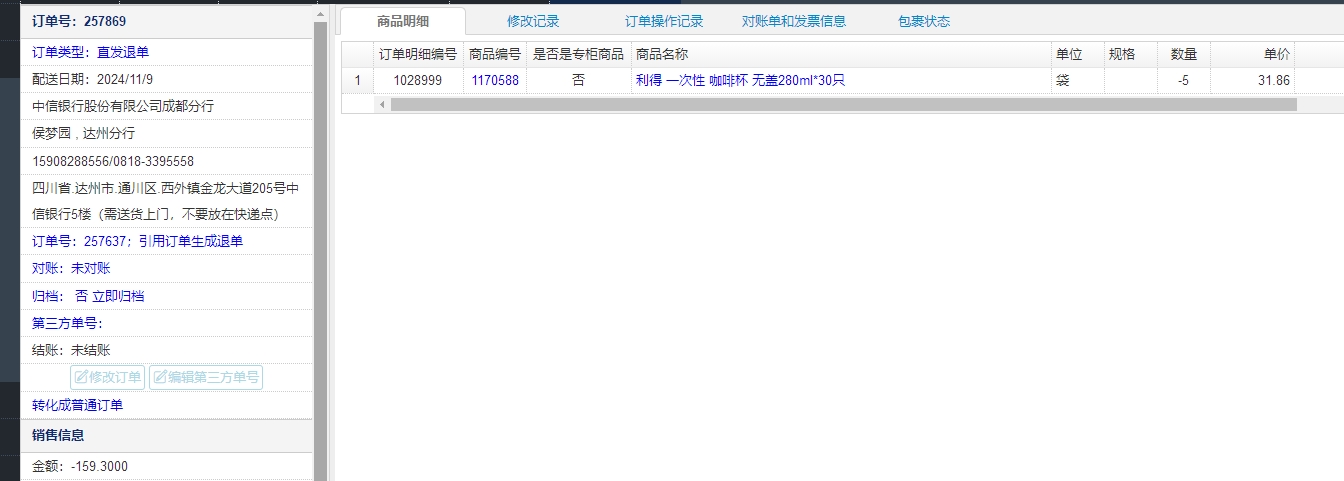Click the 结账: 未结账 status

tap(71, 350)
